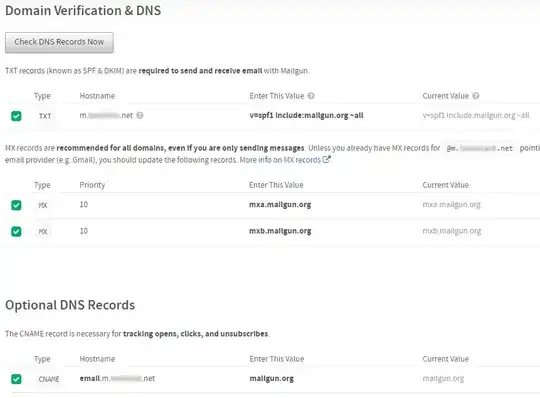Click grey current SPF value text
Viewport: 540px width, 398px height.
click(476, 115)
